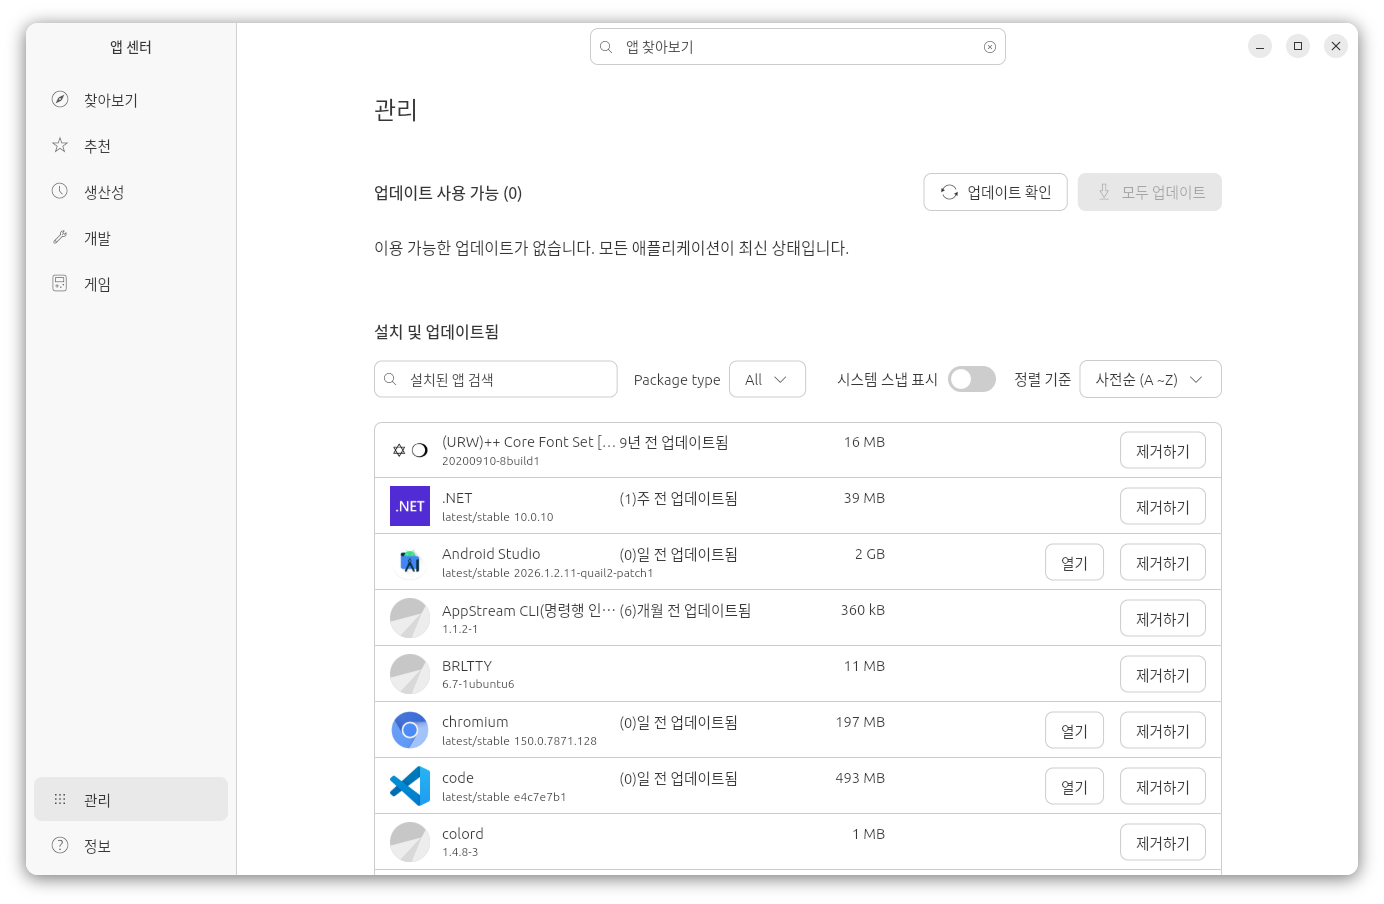Remove AppStream CLI via 제거하기

point(1162,618)
